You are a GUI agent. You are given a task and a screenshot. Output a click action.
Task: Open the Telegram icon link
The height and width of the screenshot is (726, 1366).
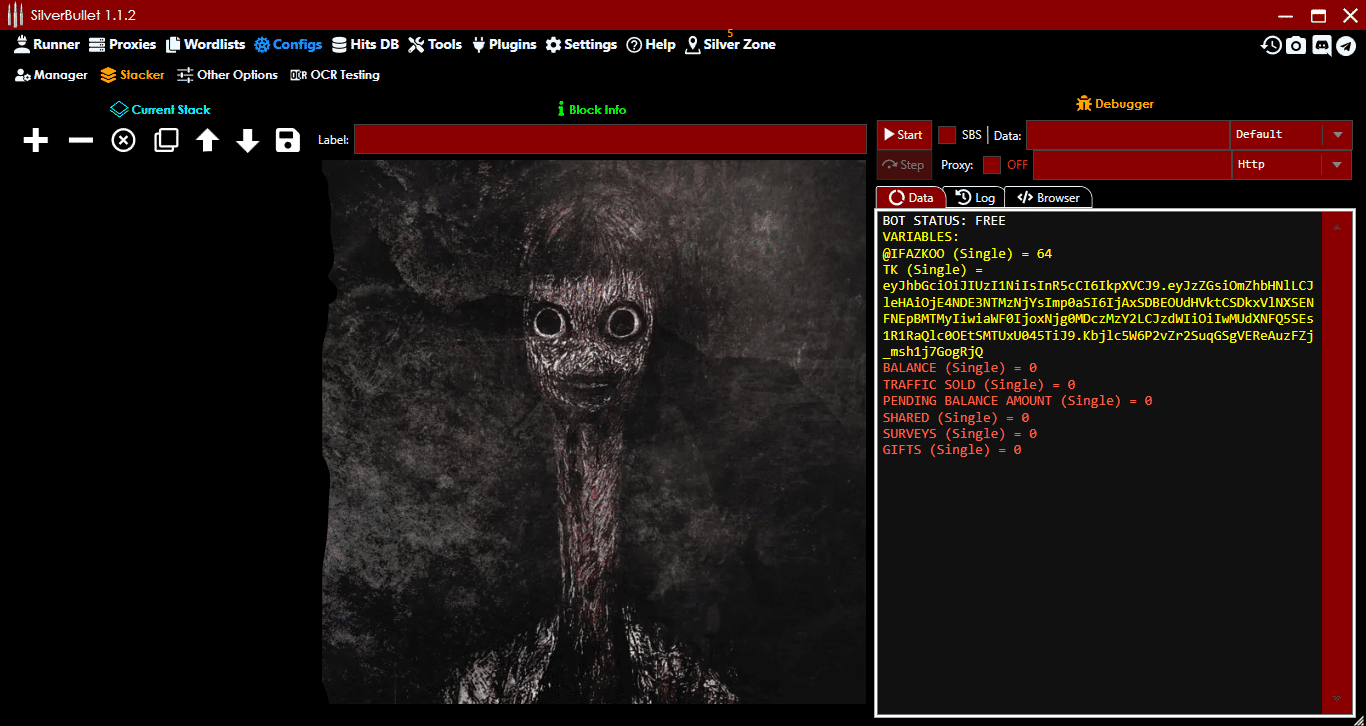(1346, 45)
